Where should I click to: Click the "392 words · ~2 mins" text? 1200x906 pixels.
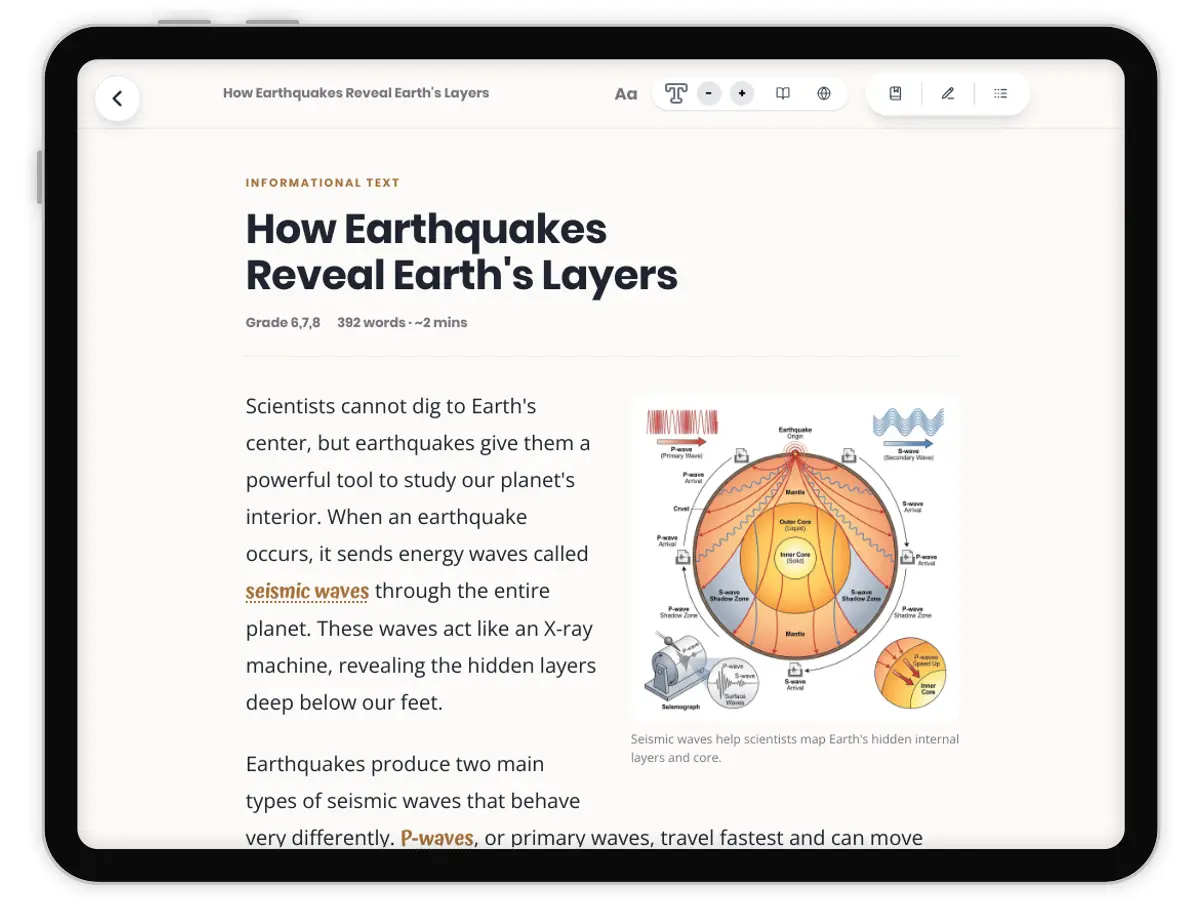click(402, 323)
